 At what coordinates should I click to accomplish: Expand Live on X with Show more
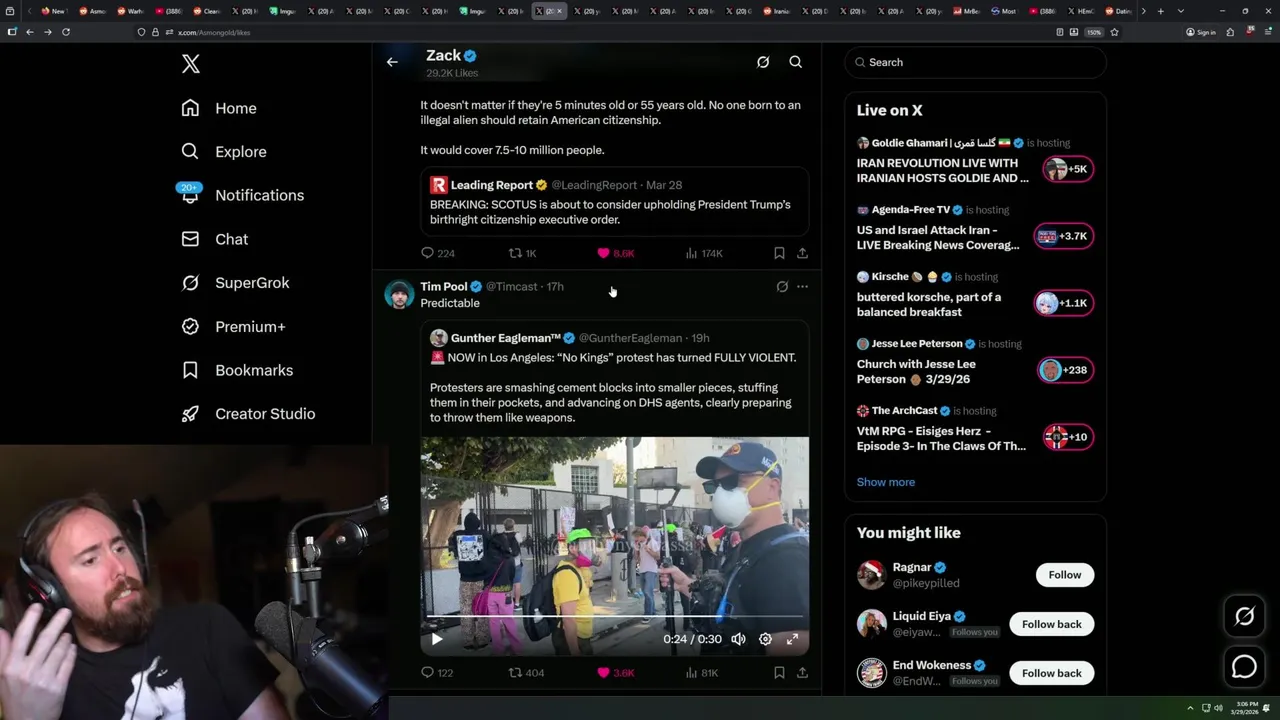tap(885, 482)
